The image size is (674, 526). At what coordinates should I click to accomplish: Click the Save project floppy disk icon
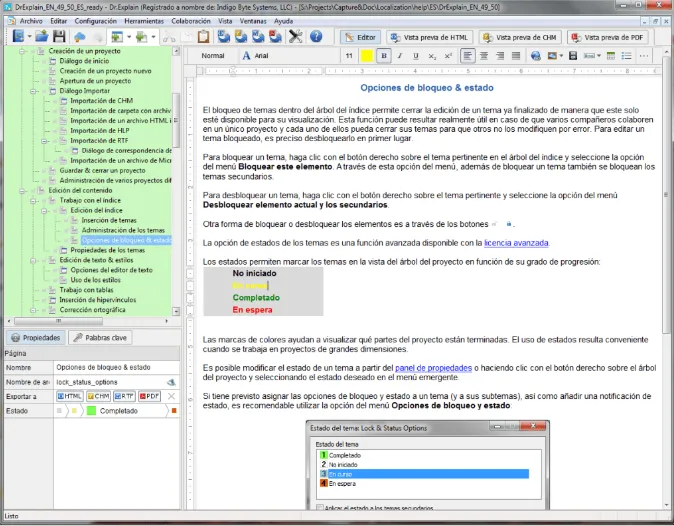pos(59,37)
